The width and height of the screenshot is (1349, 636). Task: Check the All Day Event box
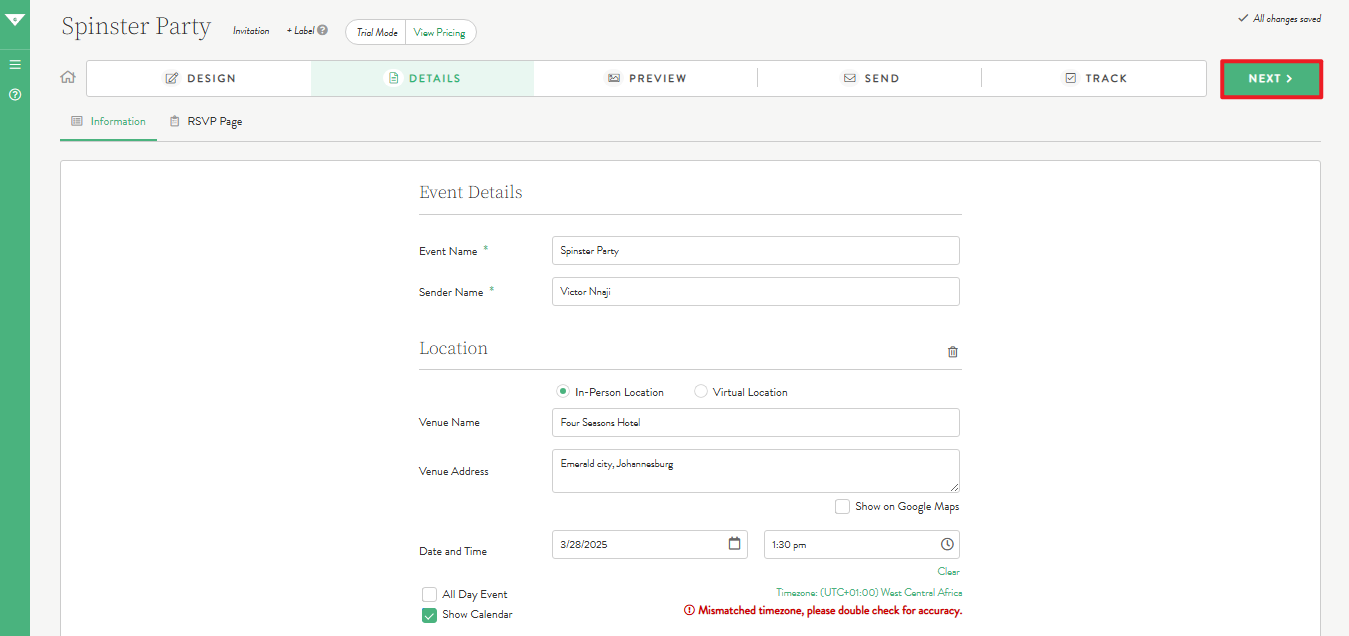point(429,594)
